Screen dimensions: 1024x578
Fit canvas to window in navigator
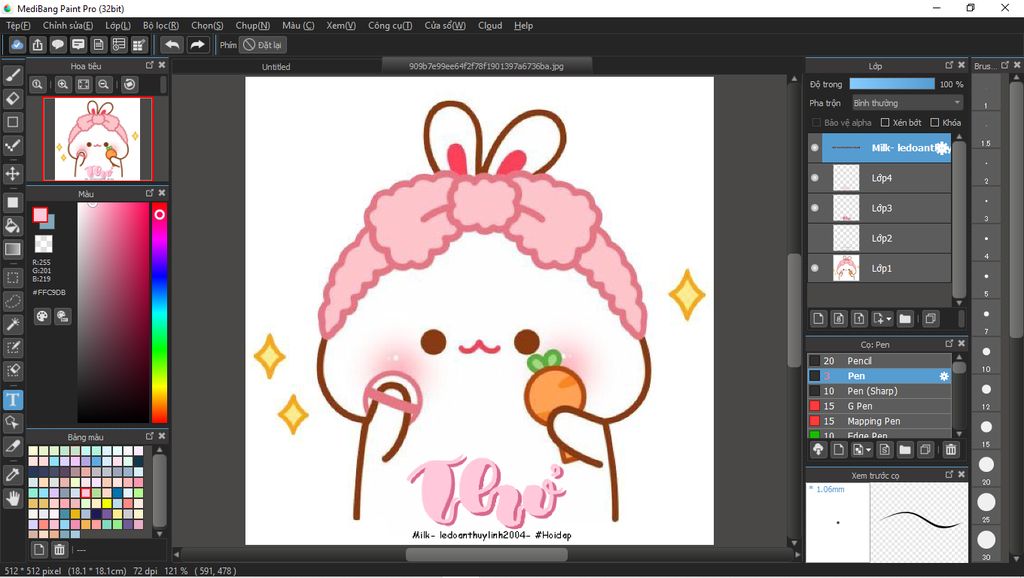click(83, 84)
